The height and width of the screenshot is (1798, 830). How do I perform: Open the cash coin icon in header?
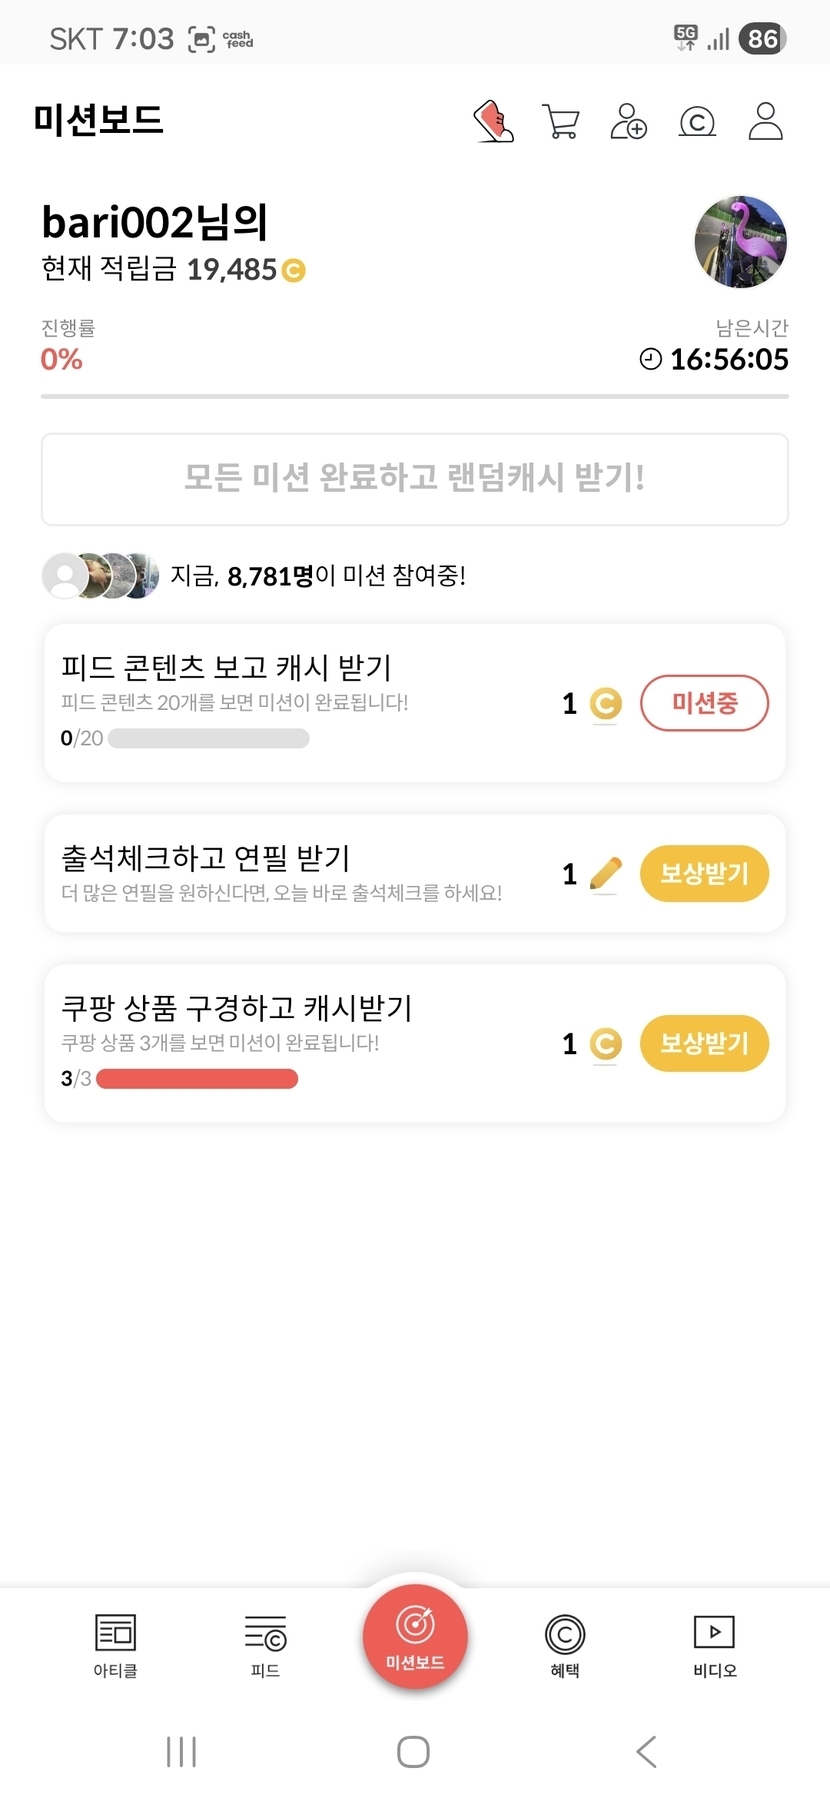(x=697, y=122)
